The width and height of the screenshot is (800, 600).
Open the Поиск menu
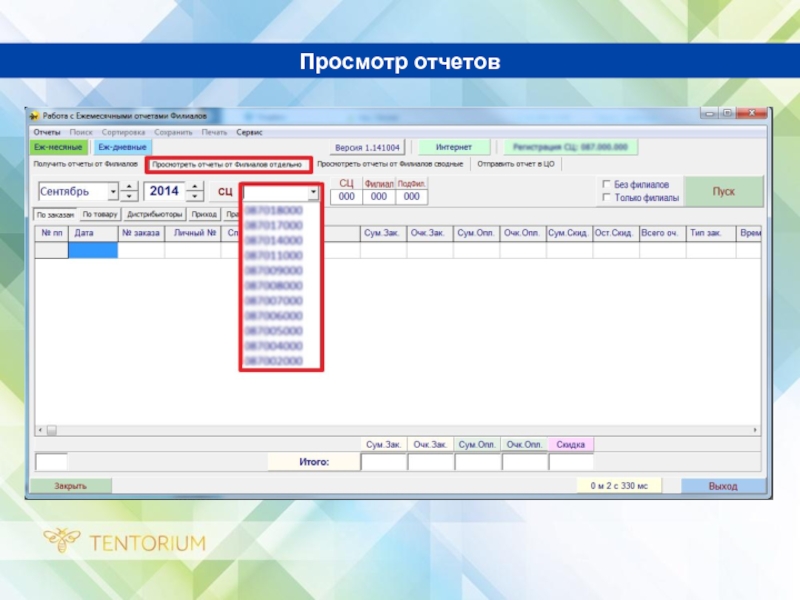(81, 132)
